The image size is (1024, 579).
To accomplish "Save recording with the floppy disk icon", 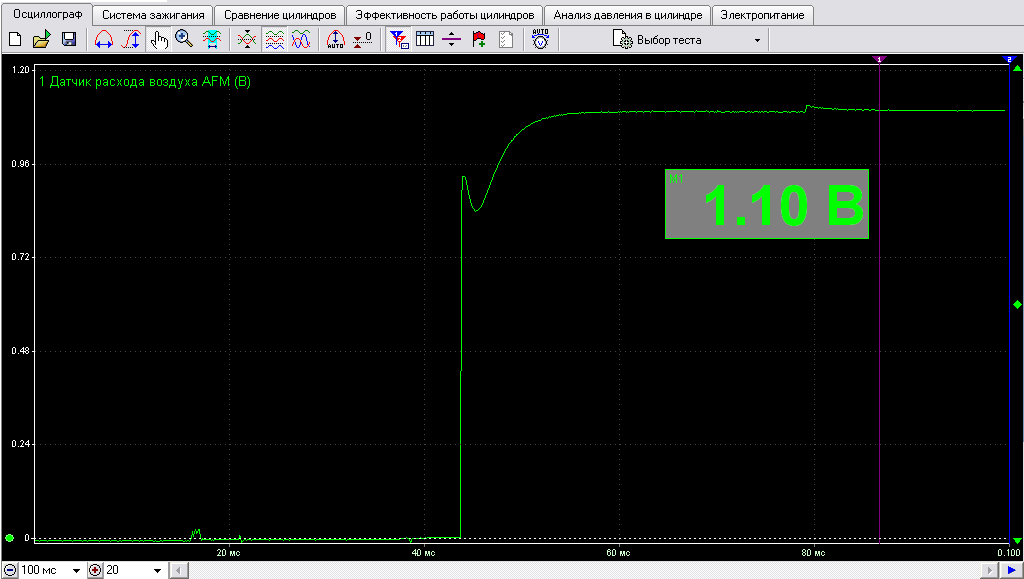I will tap(69, 40).
